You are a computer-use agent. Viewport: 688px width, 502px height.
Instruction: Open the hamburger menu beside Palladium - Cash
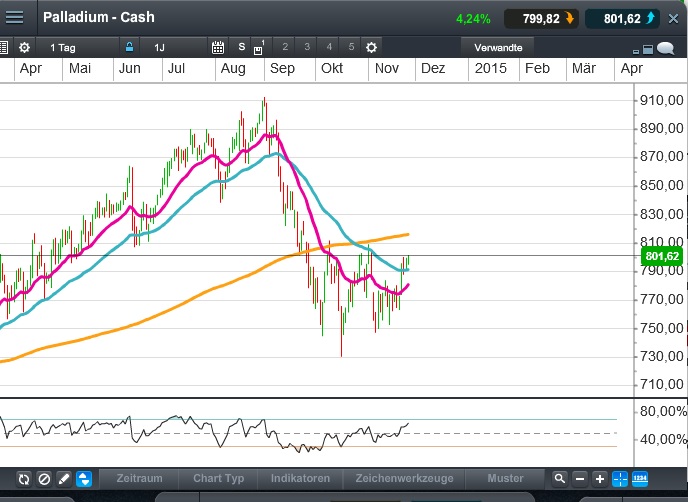coord(15,18)
